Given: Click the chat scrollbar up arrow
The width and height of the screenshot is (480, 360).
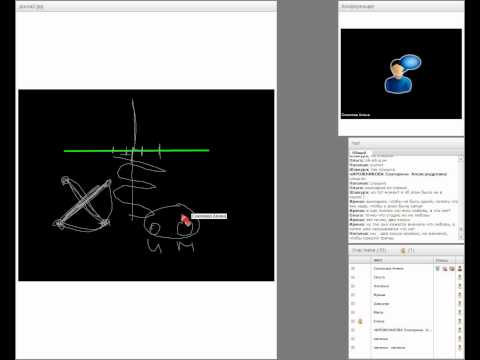Looking at the screenshot, I should pos(461,158).
